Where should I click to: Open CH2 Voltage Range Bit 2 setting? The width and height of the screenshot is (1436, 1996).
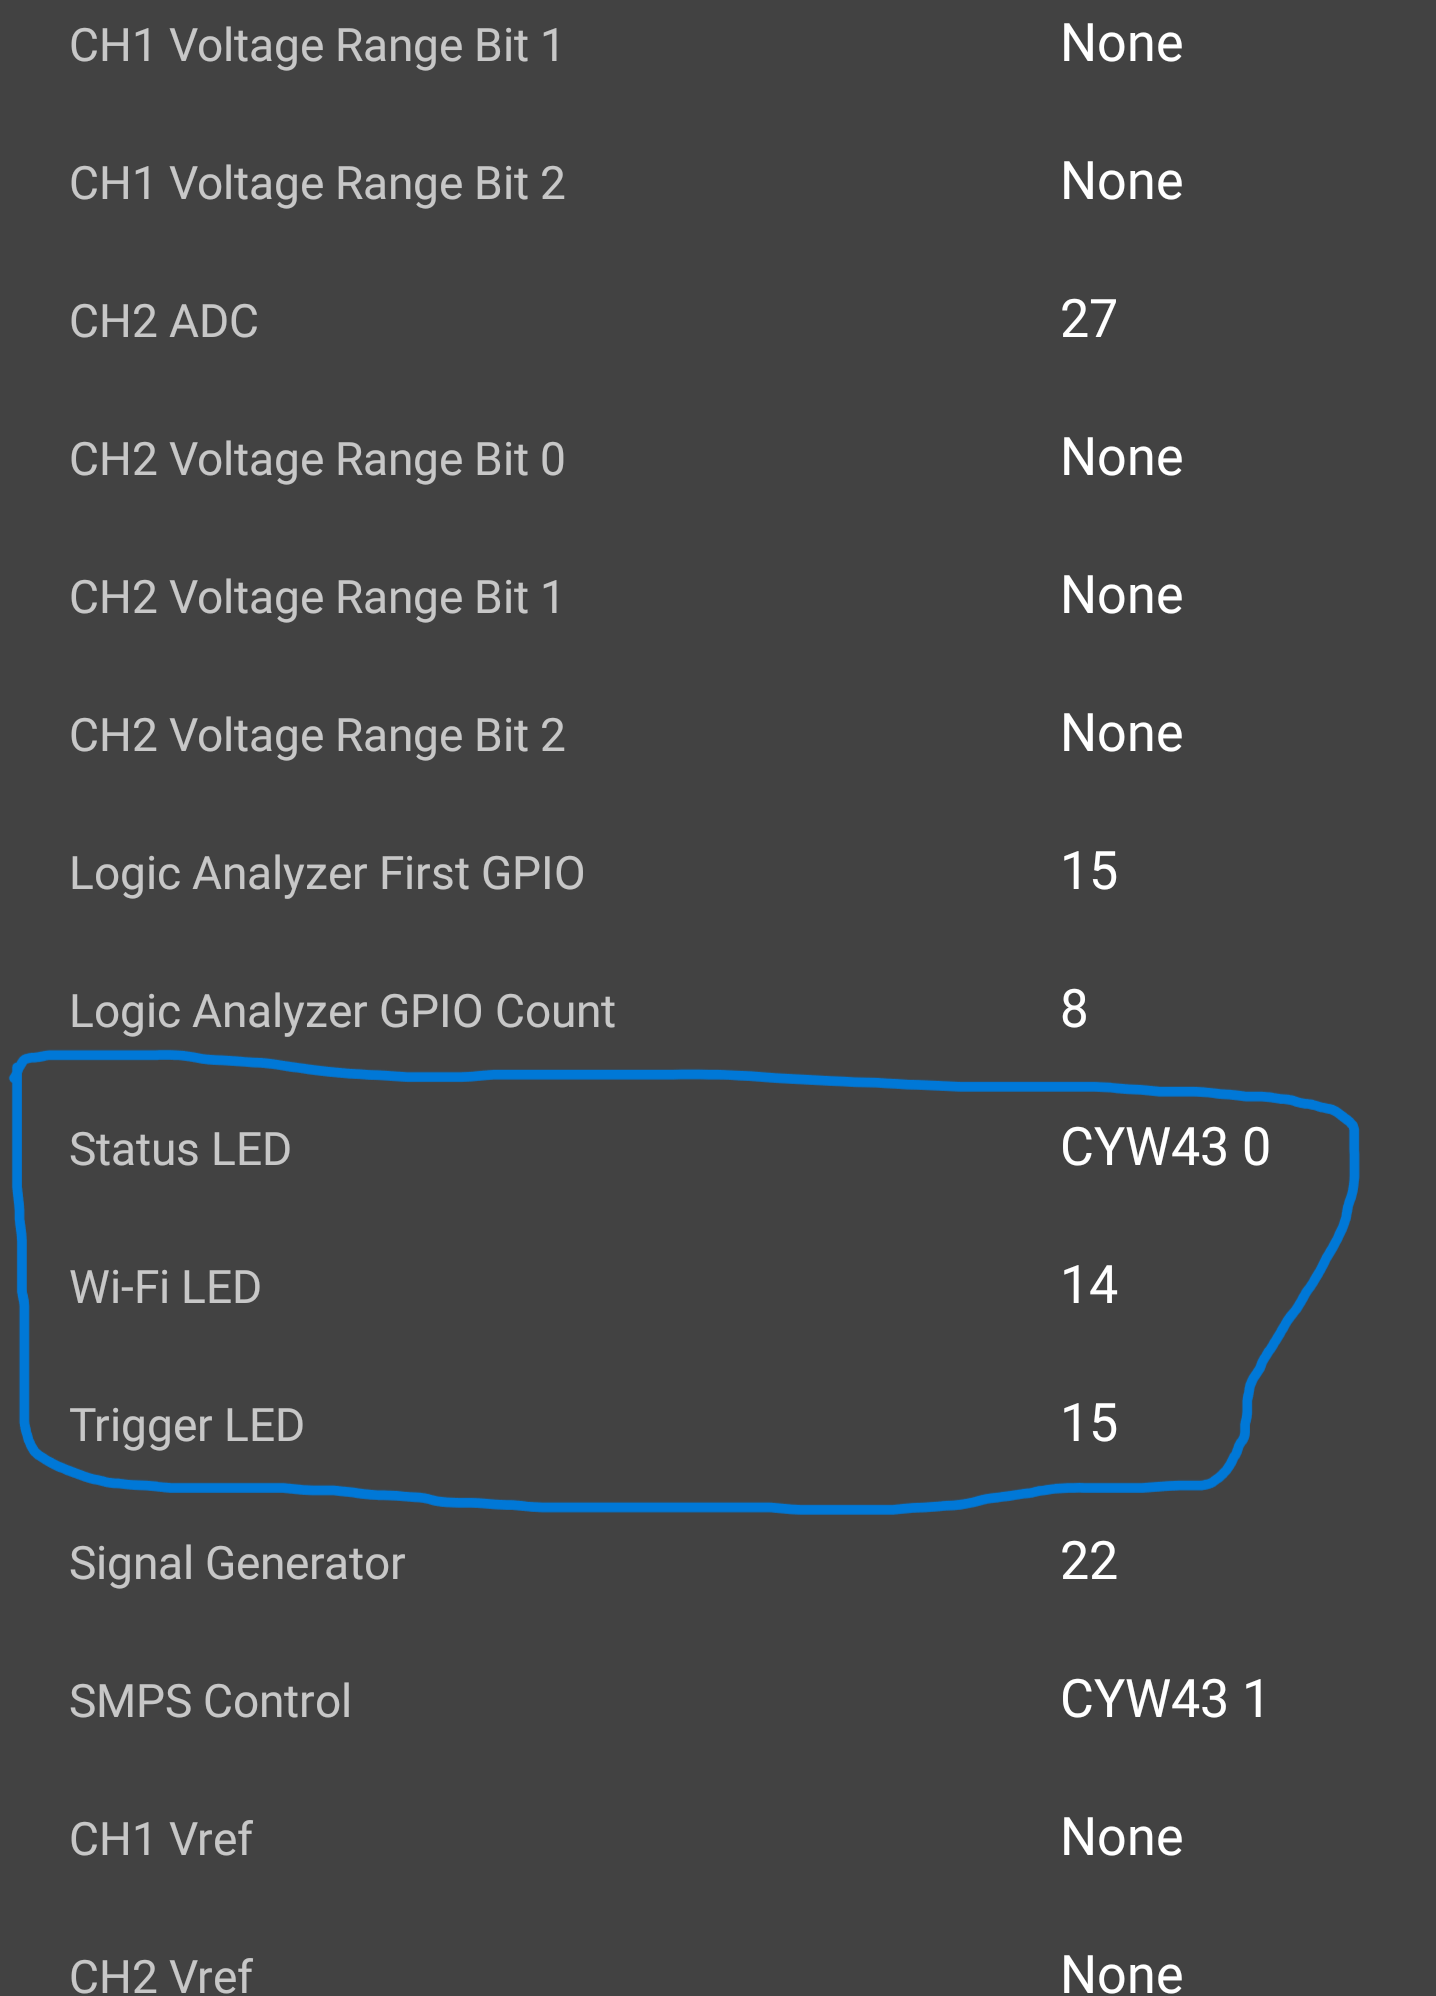click(718, 736)
